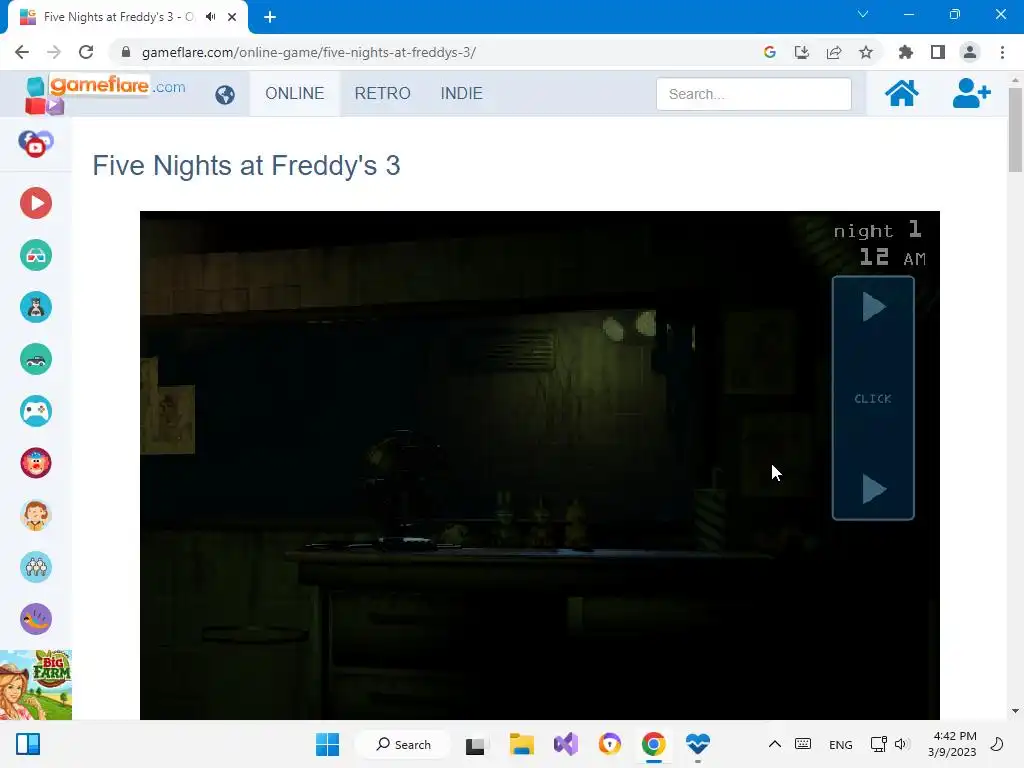Click the gameflare.com logo
This screenshot has height=768, width=1024.
[x=105, y=93]
